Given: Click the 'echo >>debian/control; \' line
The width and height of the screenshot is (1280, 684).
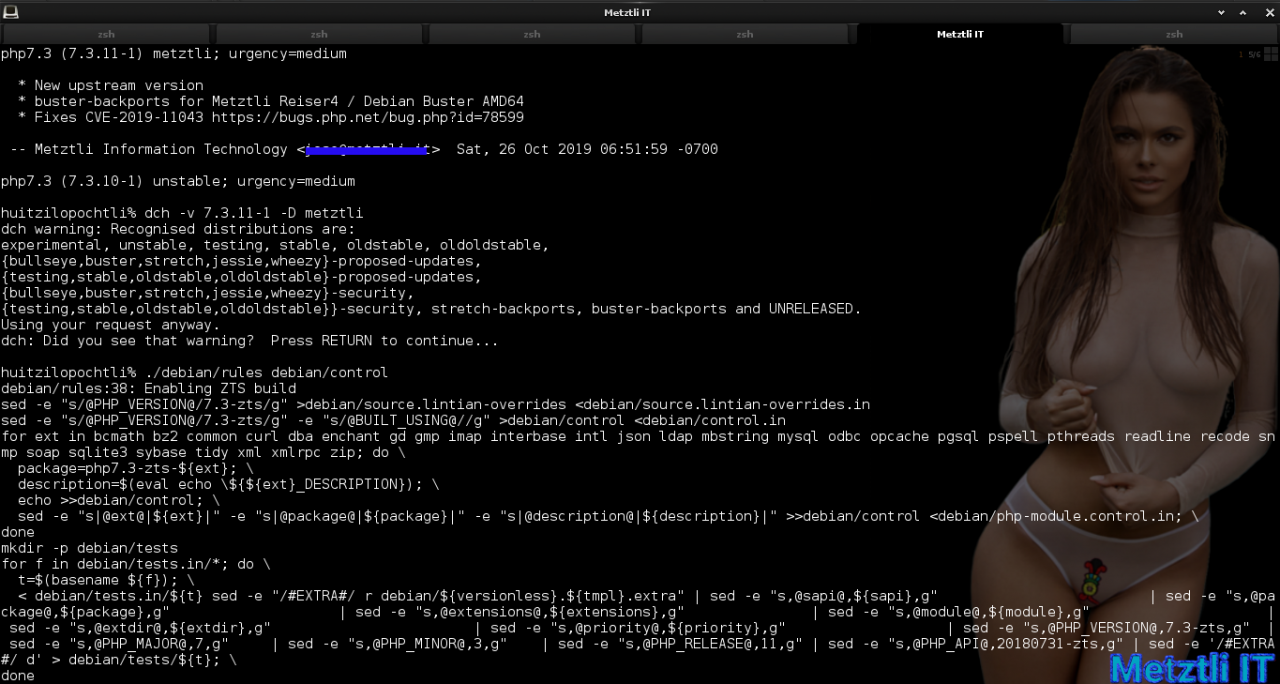Looking at the screenshot, I should 118,501.
